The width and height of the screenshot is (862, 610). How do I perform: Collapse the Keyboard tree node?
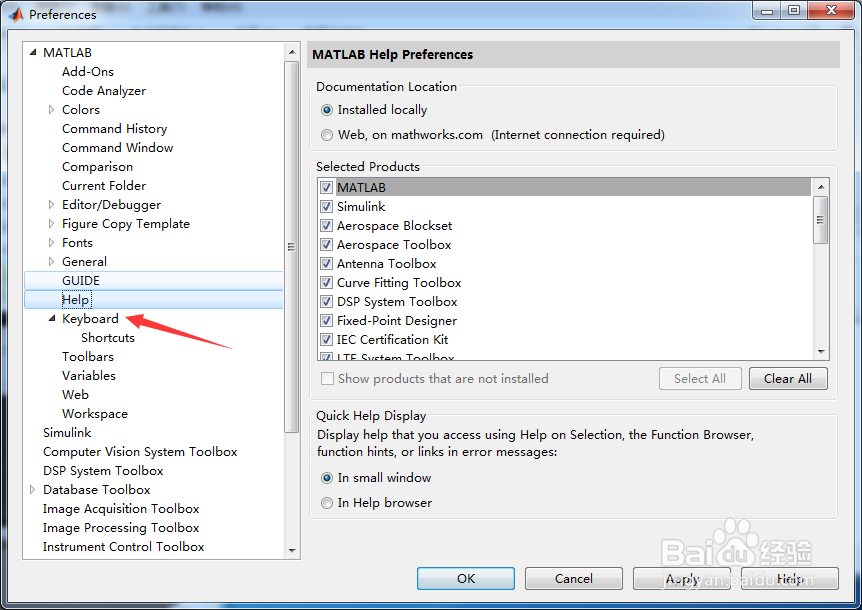(x=52, y=318)
